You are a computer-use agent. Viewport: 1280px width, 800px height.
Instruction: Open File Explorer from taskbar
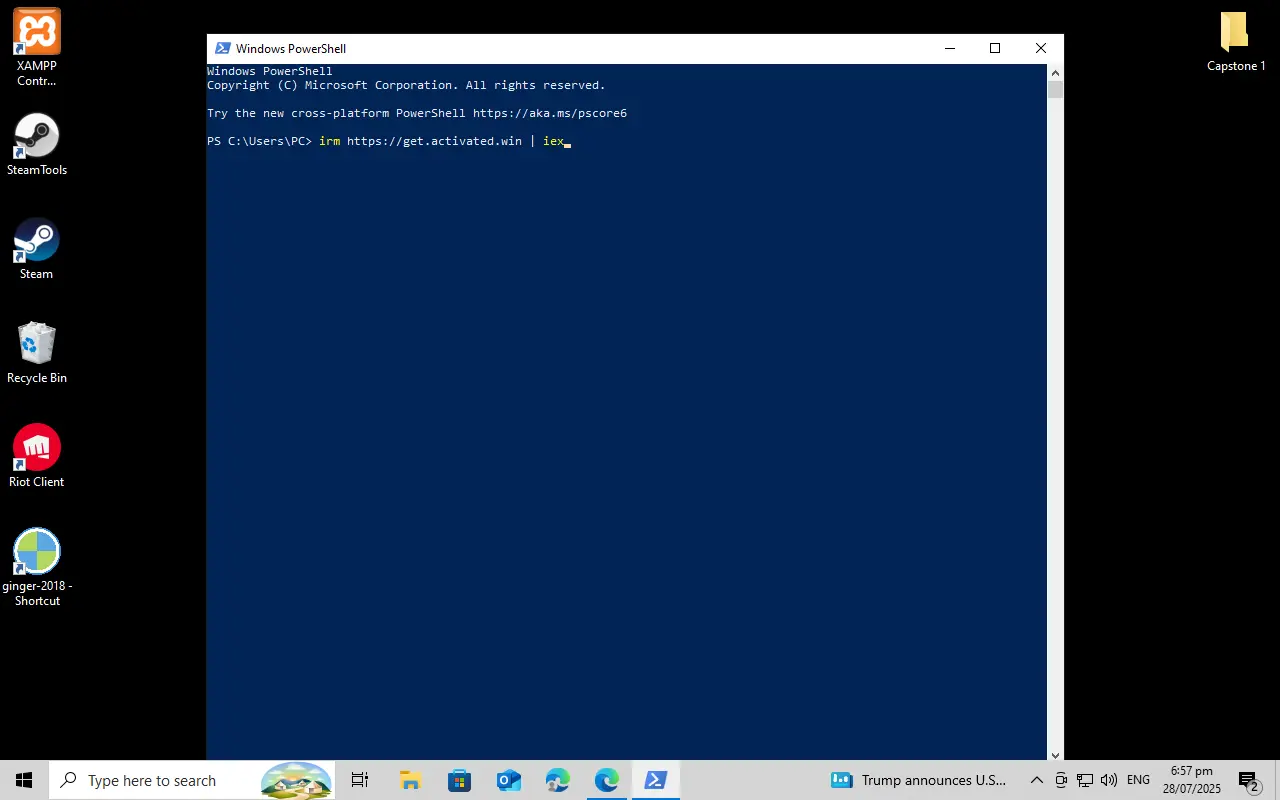[x=410, y=780]
